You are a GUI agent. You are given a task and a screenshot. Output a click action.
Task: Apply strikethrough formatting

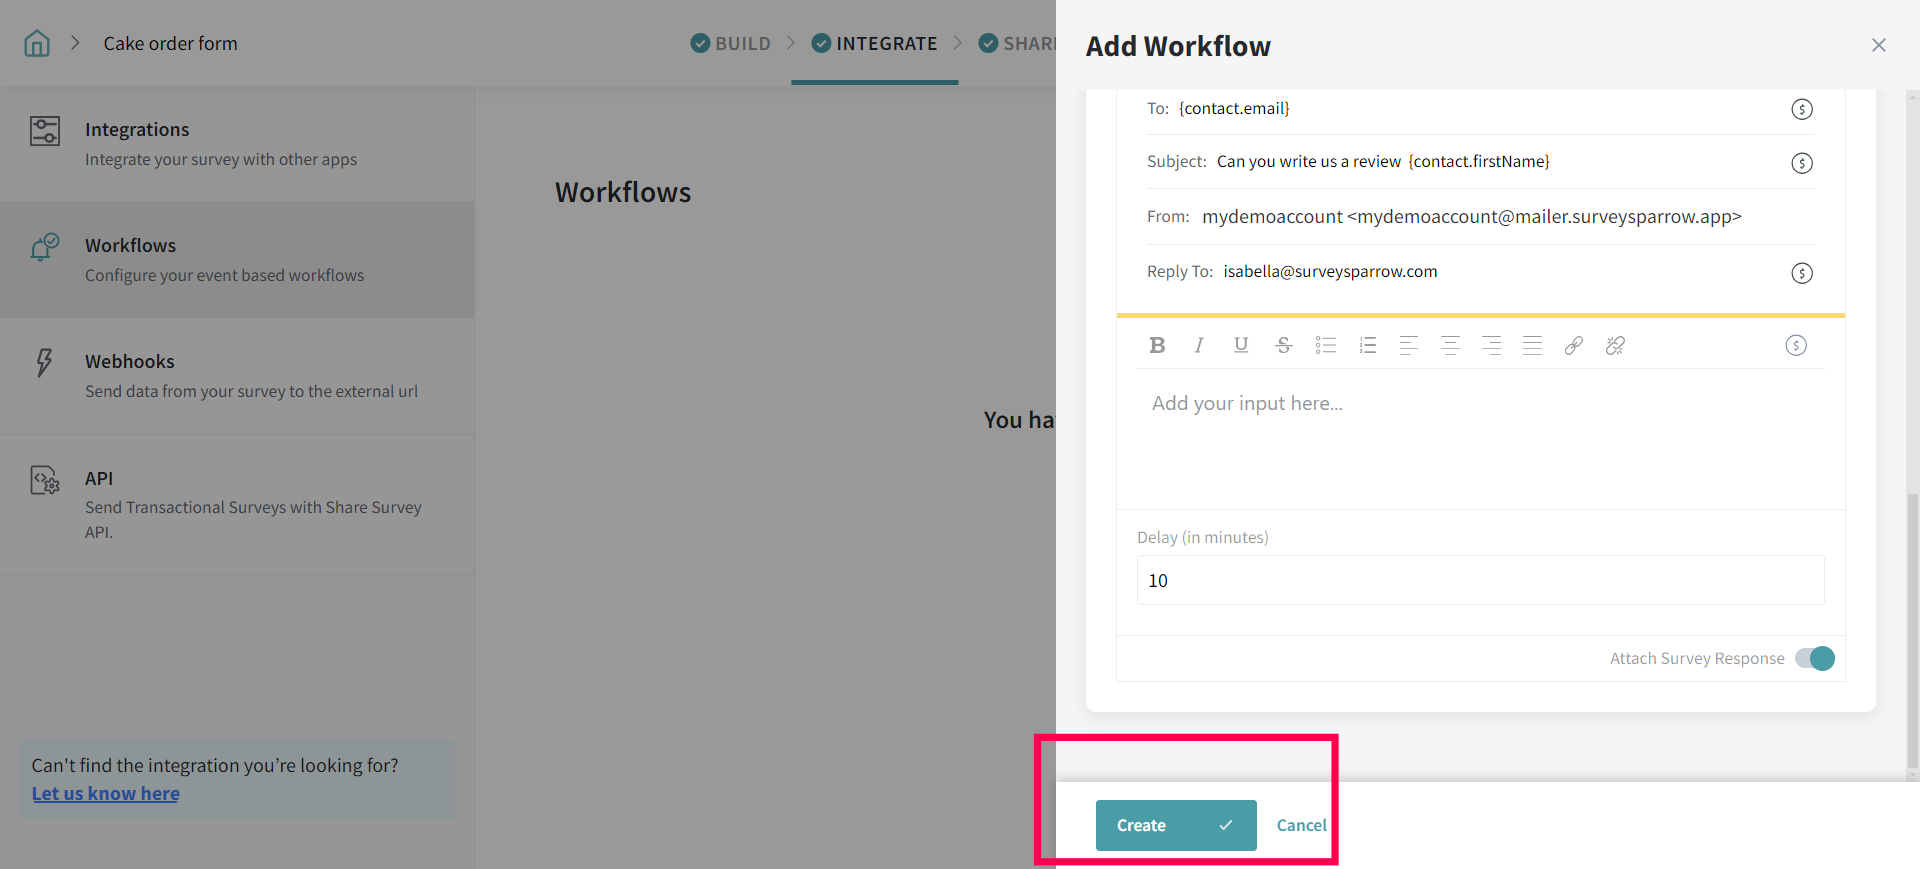coord(1283,345)
